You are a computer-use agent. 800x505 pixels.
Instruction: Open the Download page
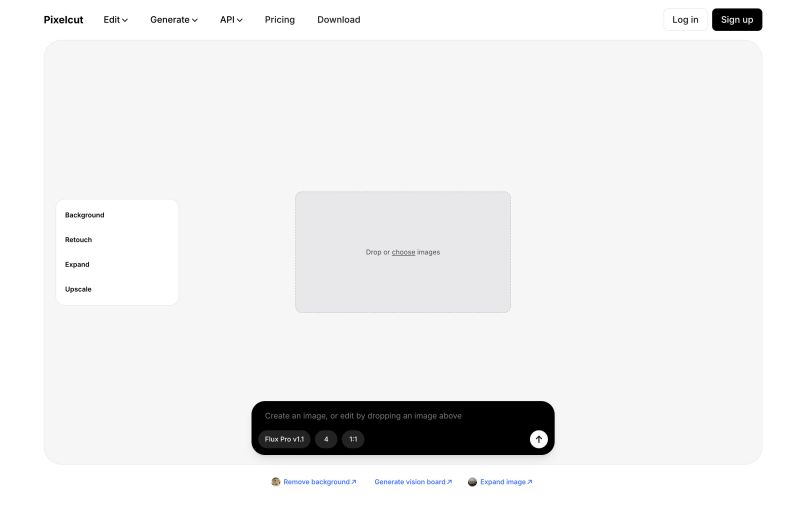[339, 20]
